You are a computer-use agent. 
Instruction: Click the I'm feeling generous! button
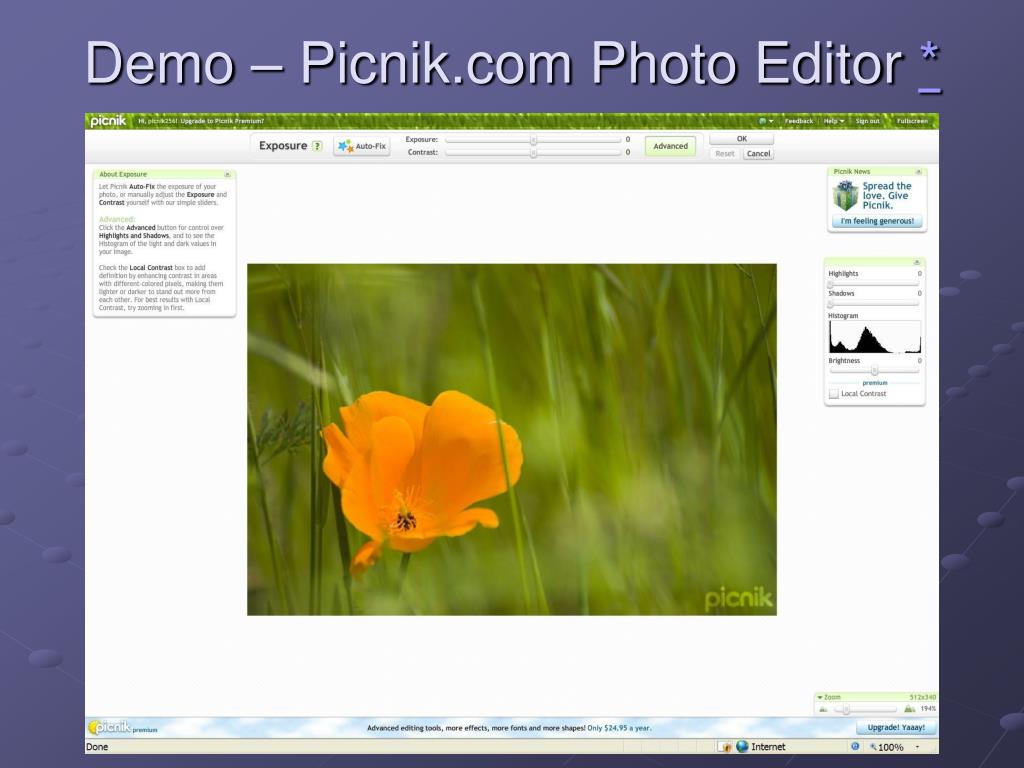[x=877, y=221]
